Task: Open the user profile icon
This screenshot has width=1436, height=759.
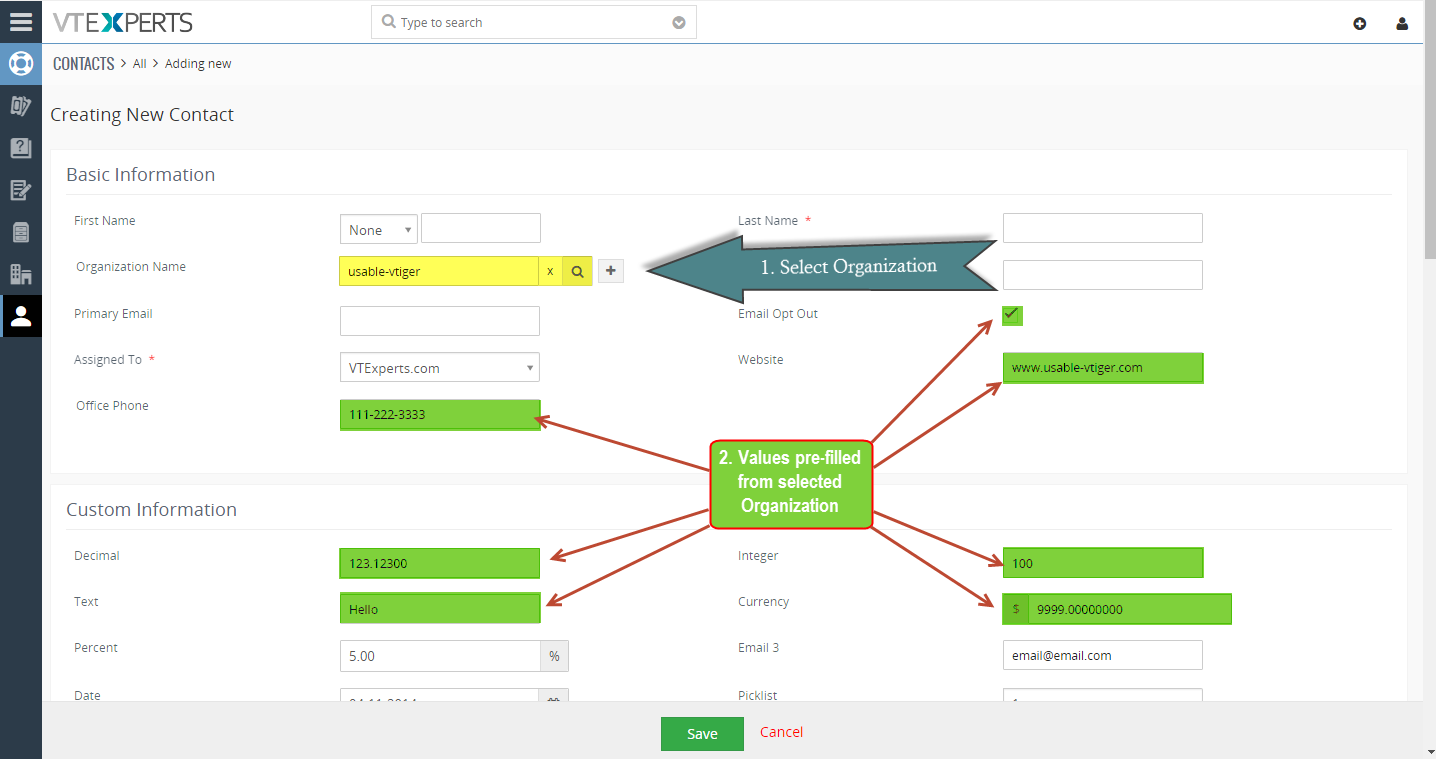Action: pyautogui.click(x=1402, y=23)
